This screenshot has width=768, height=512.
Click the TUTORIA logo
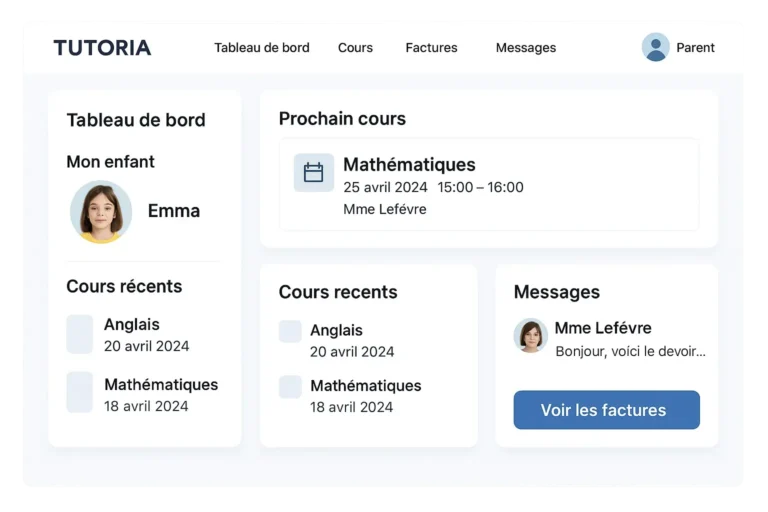[x=102, y=48]
